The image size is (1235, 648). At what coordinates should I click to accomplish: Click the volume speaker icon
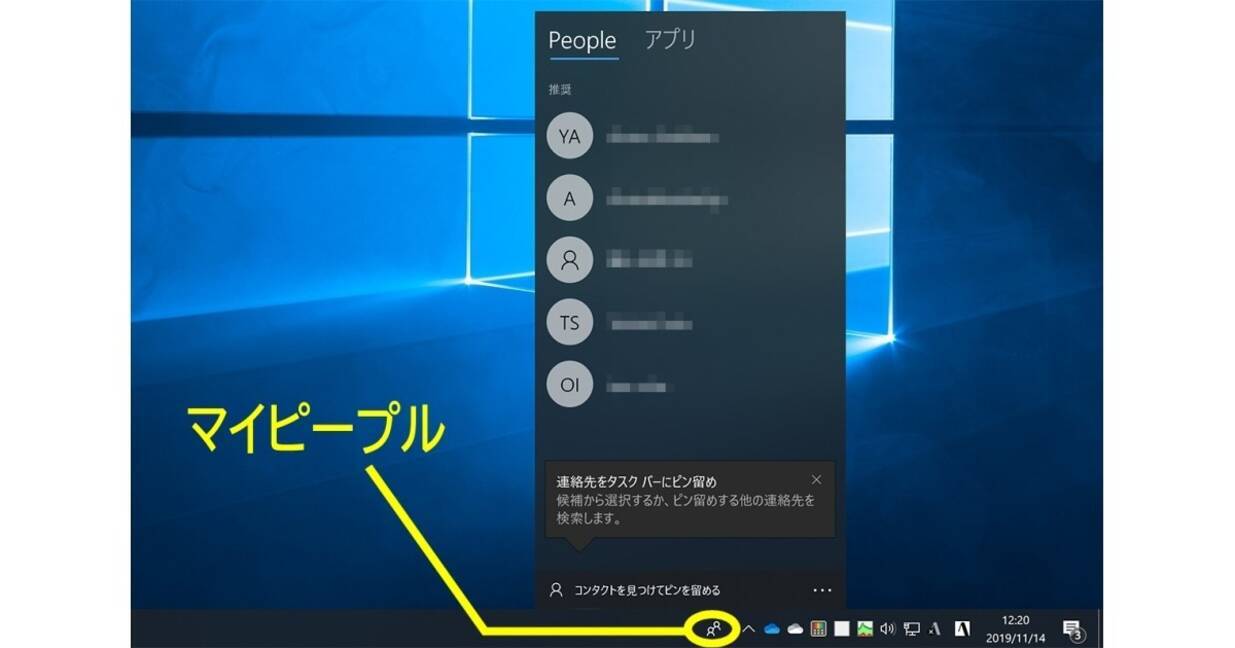click(887, 629)
